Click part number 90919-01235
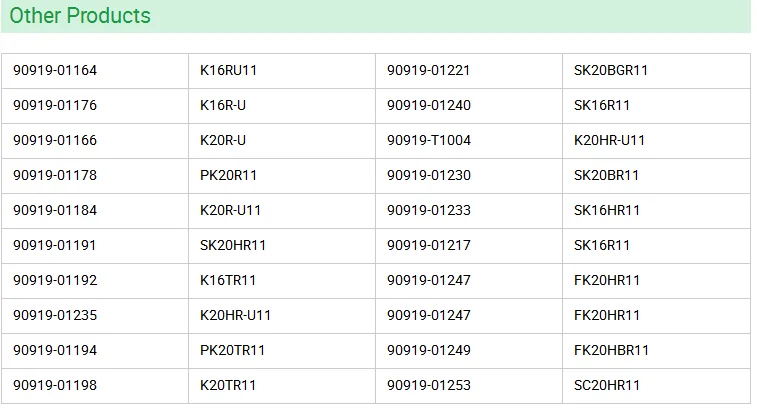The image size is (757, 408). [55, 316]
